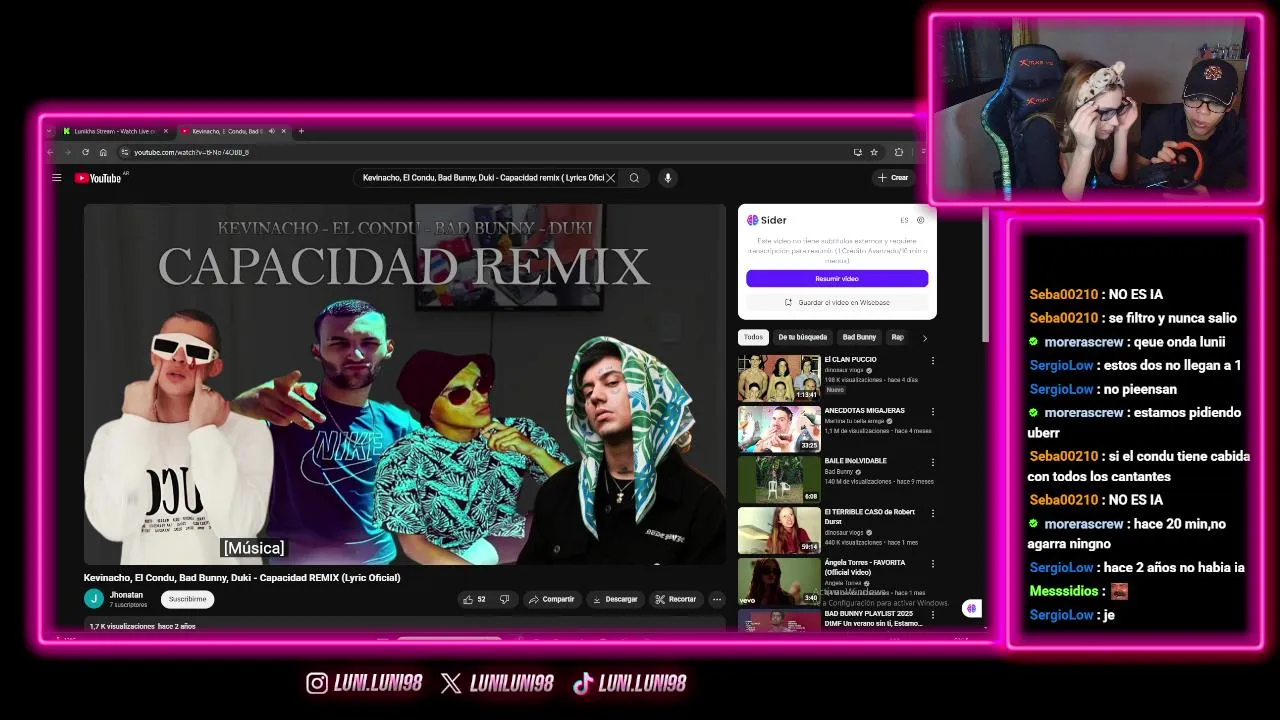Click the YouTube search magnifier button

tap(634, 178)
